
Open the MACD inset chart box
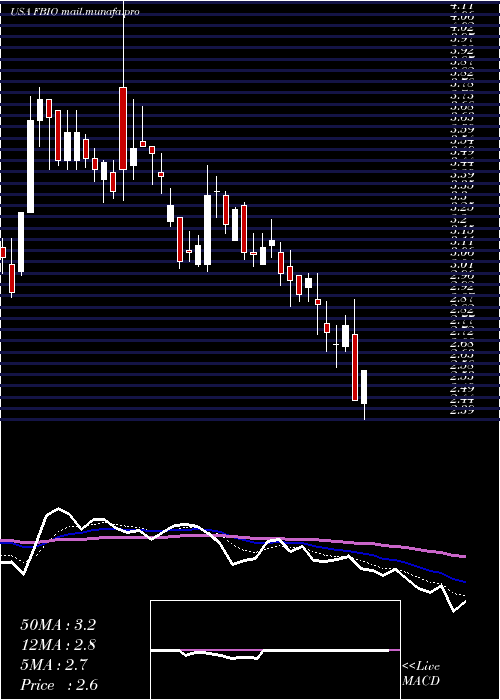coord(275,650)
